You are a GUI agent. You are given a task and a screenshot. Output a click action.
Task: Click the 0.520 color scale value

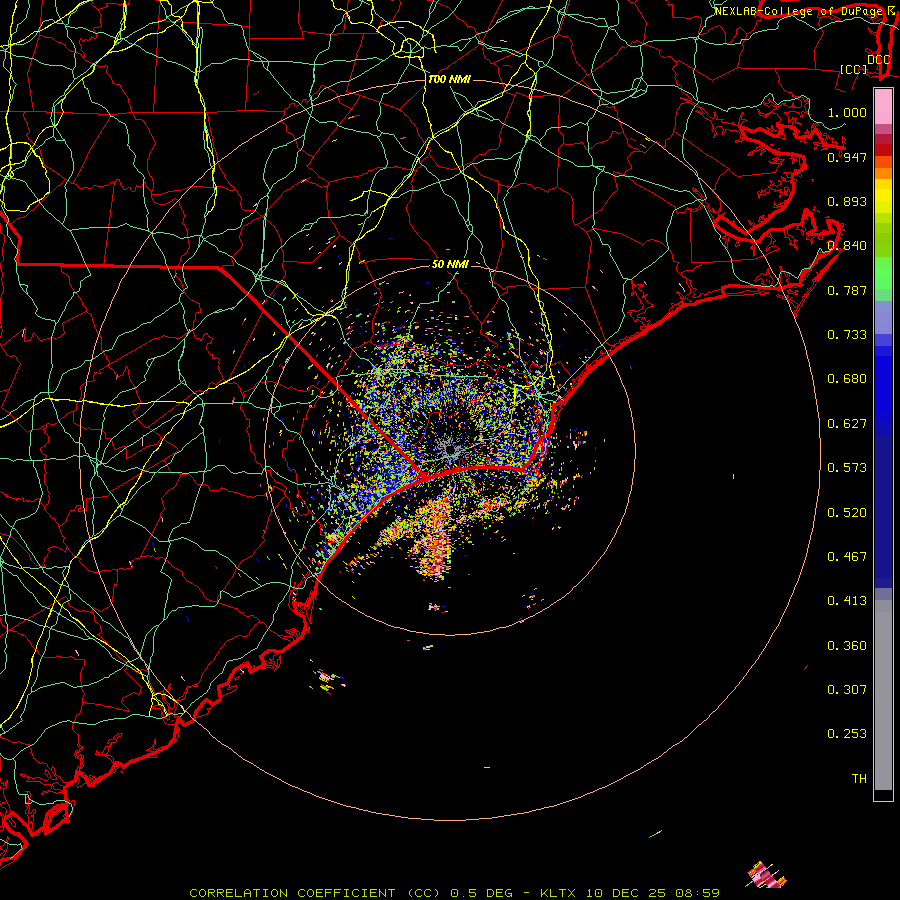click(x=847, y=513)
